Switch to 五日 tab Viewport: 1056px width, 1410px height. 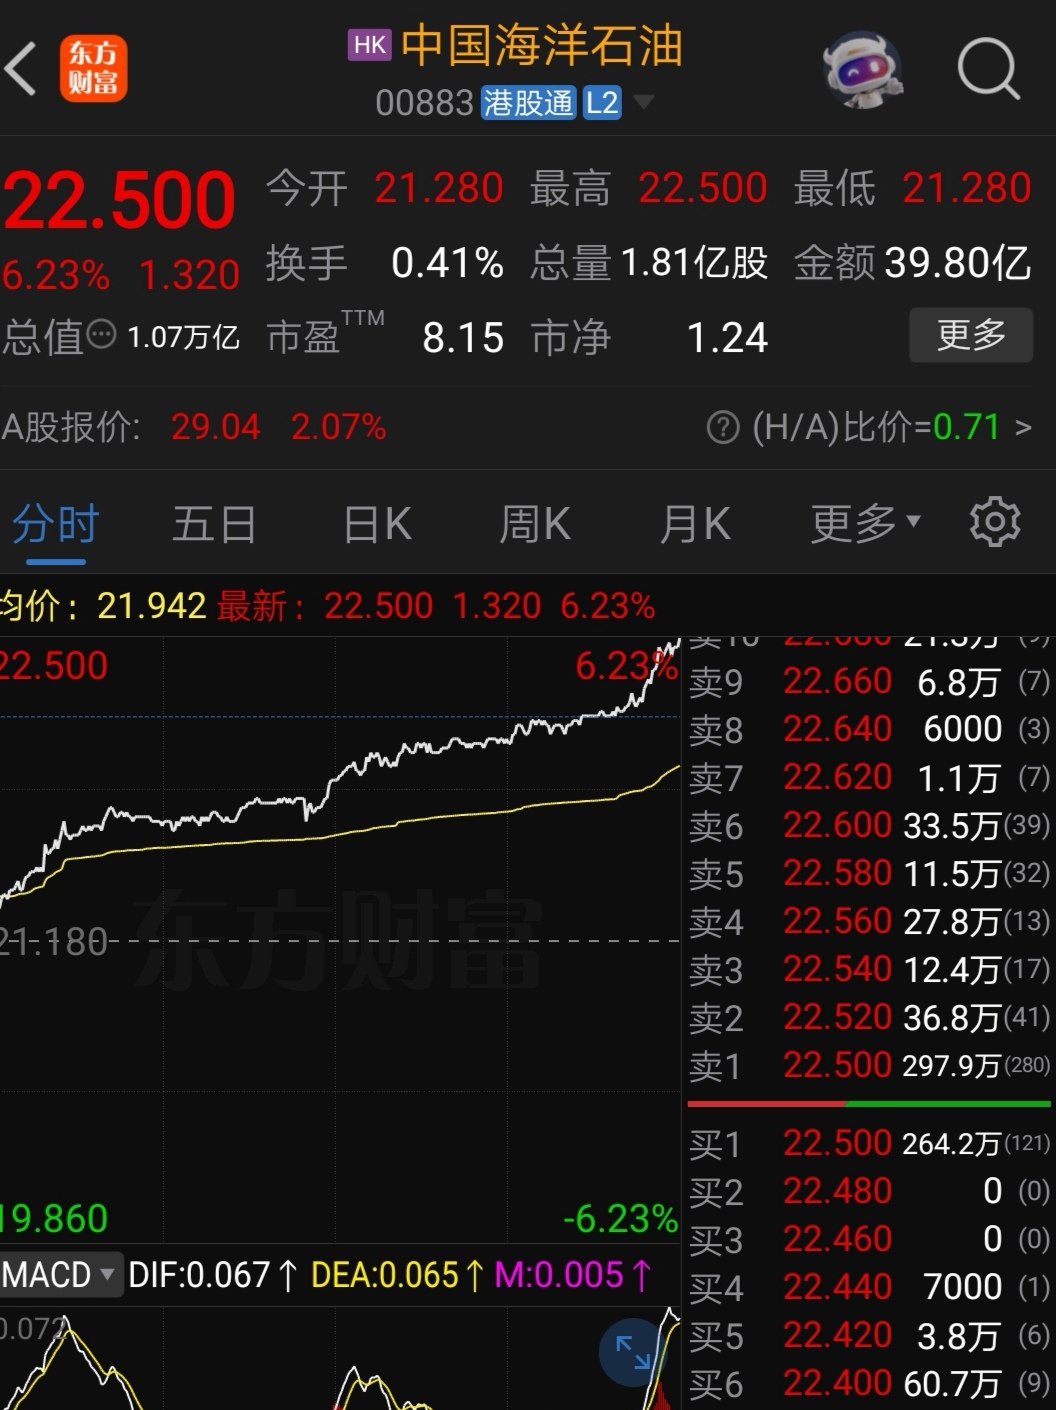coord(214,524)
